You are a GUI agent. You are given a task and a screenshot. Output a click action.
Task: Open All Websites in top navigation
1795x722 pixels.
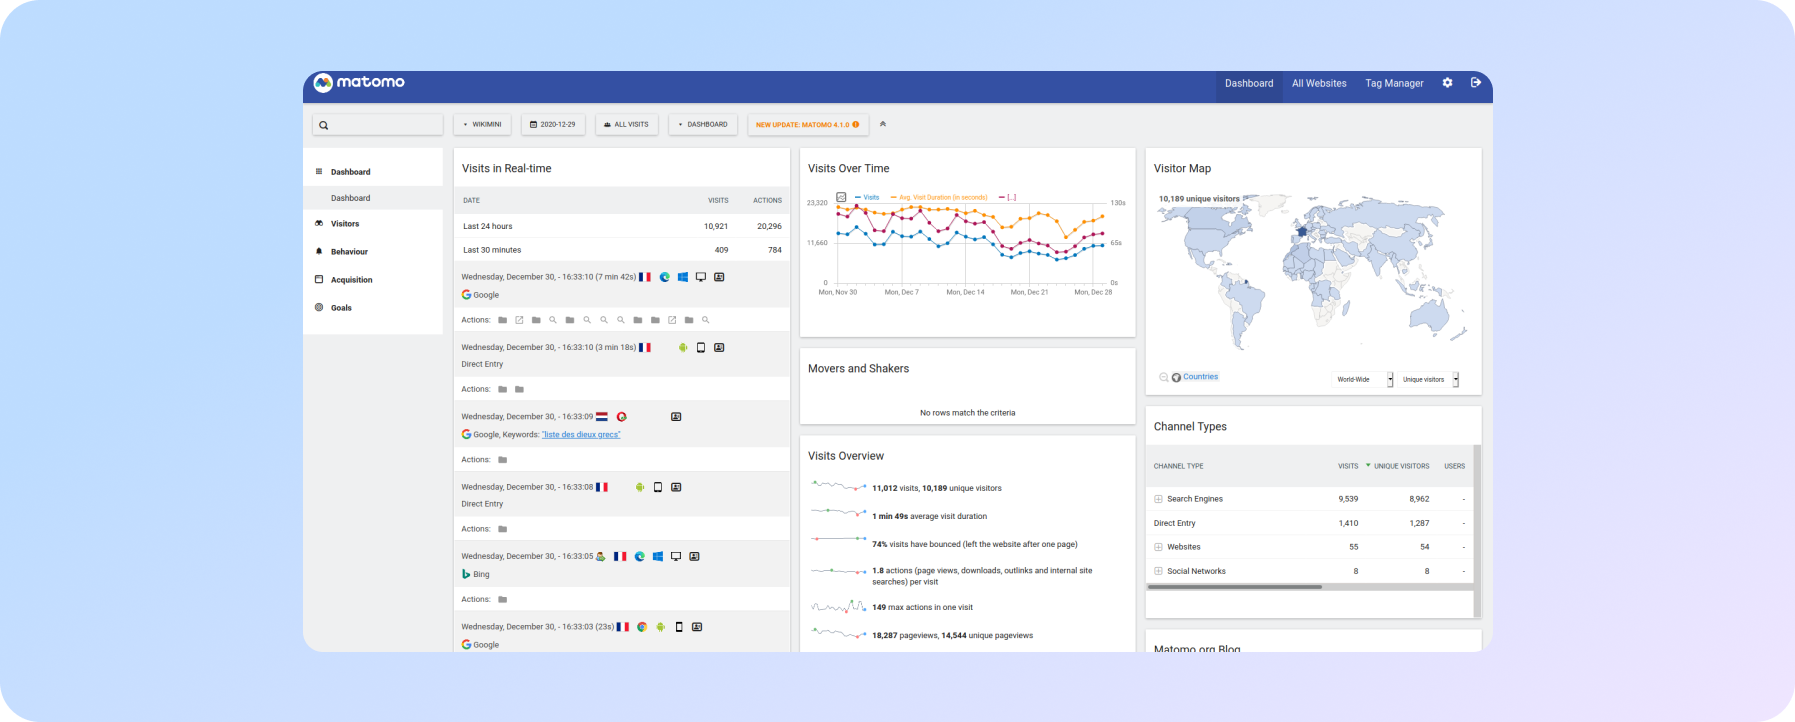pos(1319,83)
